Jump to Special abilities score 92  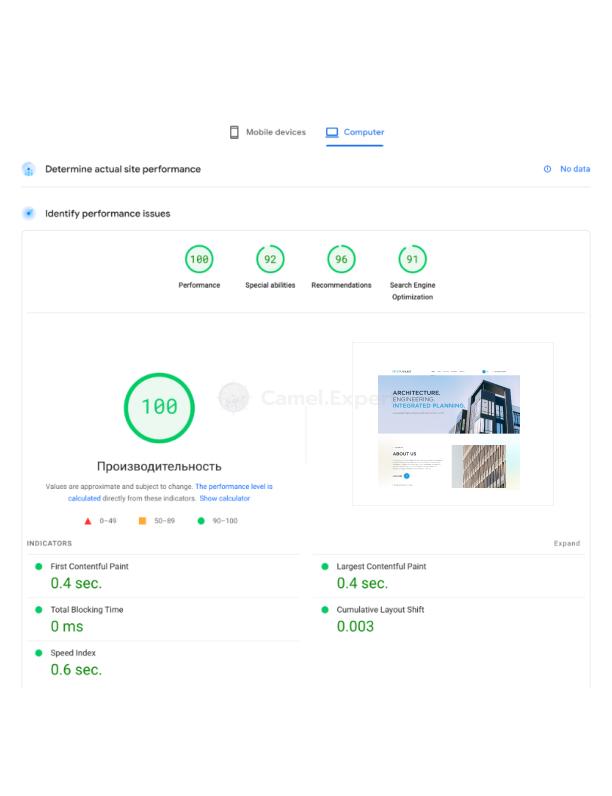pyautogui.click(x=270, y=260)
